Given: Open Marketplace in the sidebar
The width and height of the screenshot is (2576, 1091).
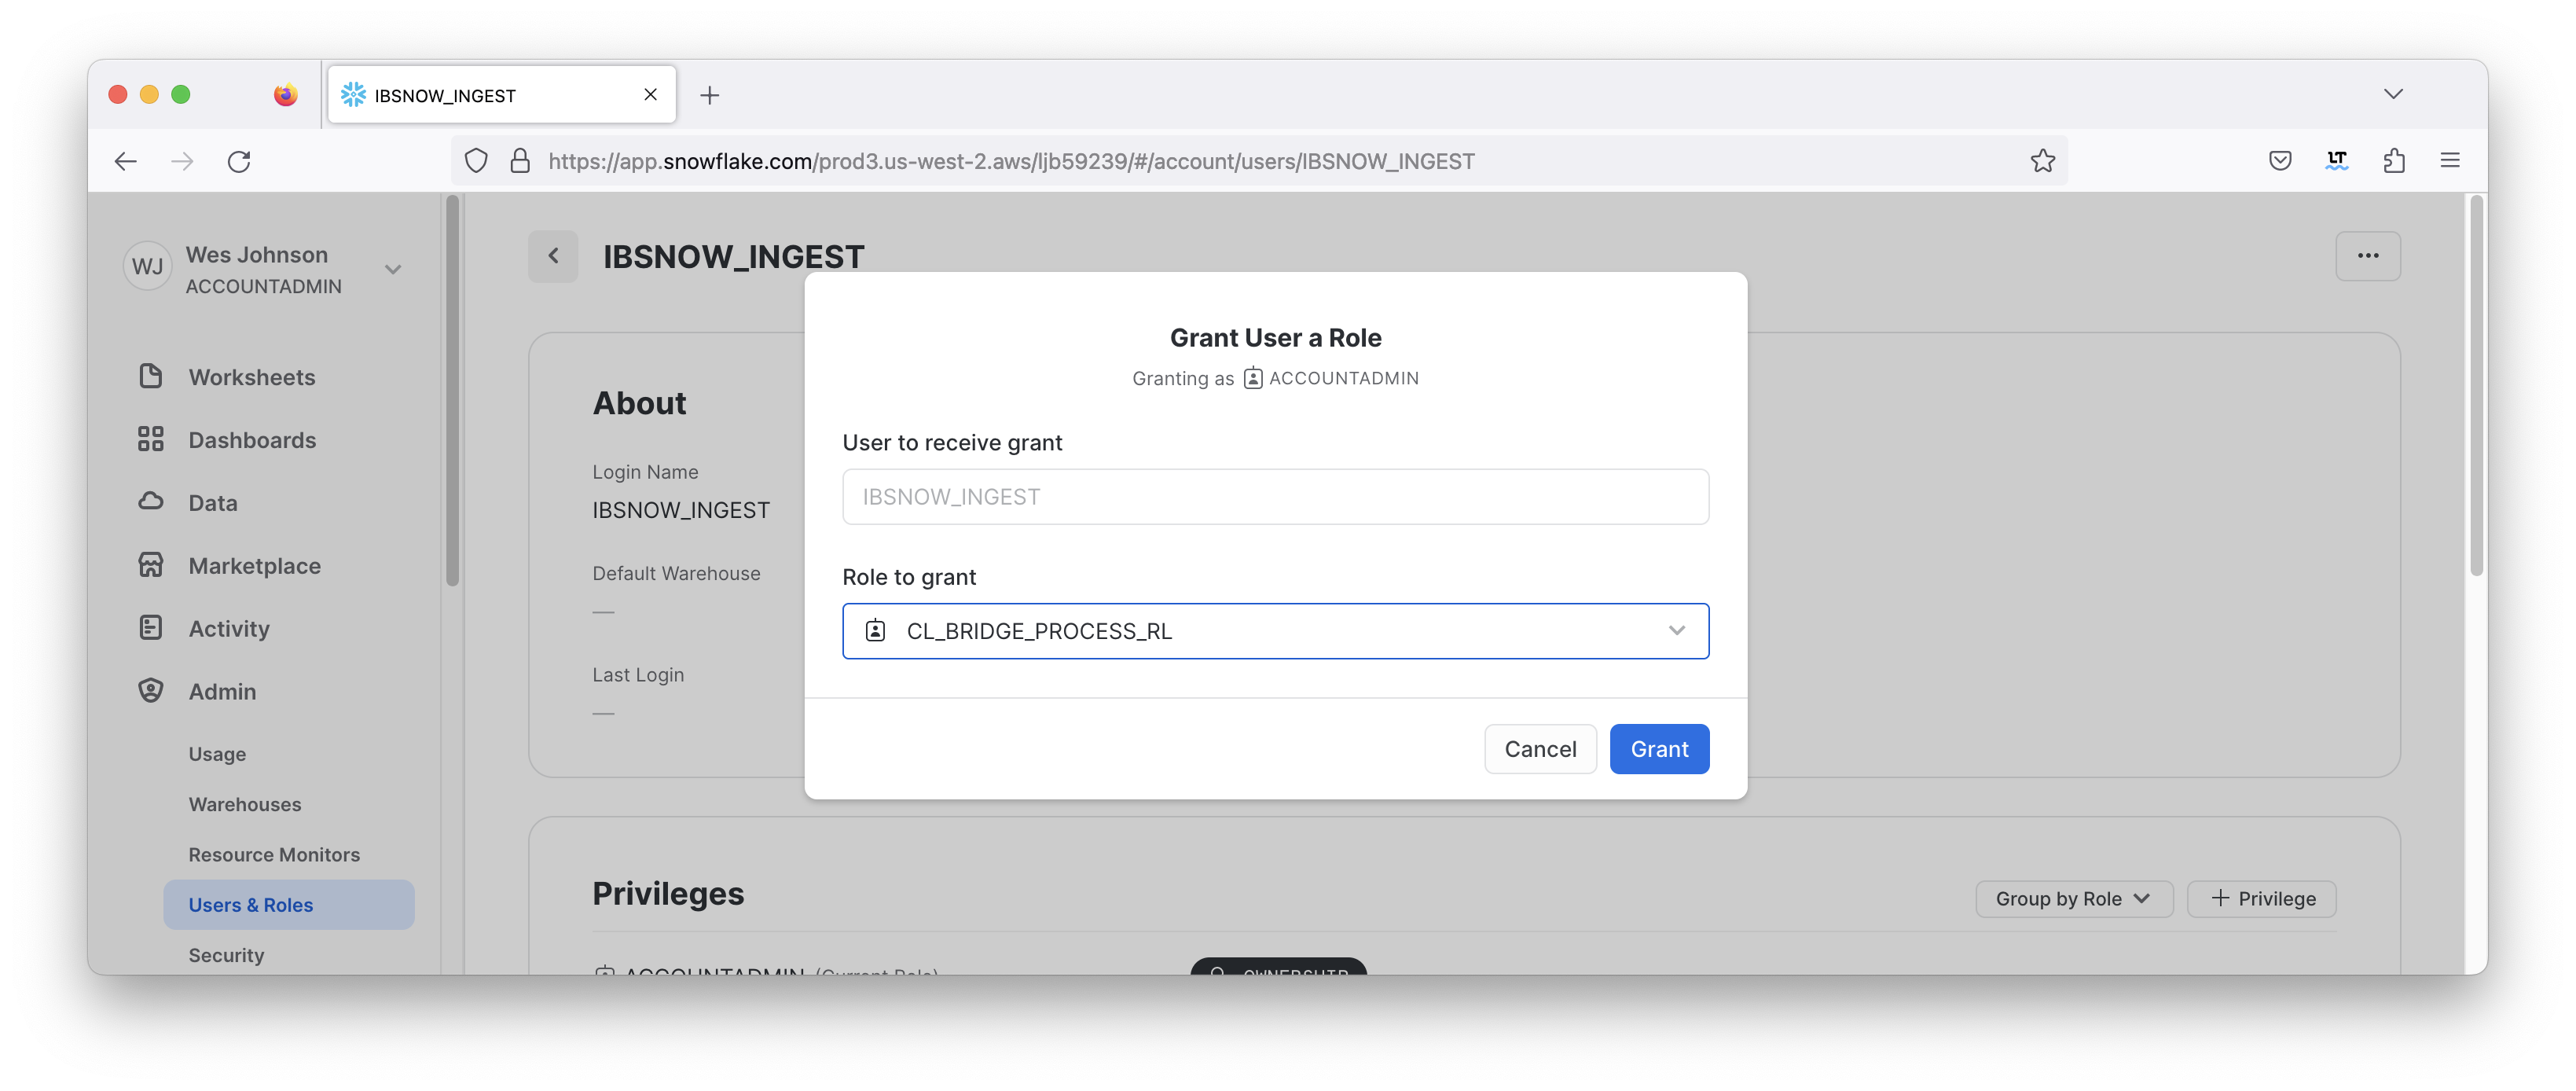Looking at the screenshot, I should pos(254,566).
